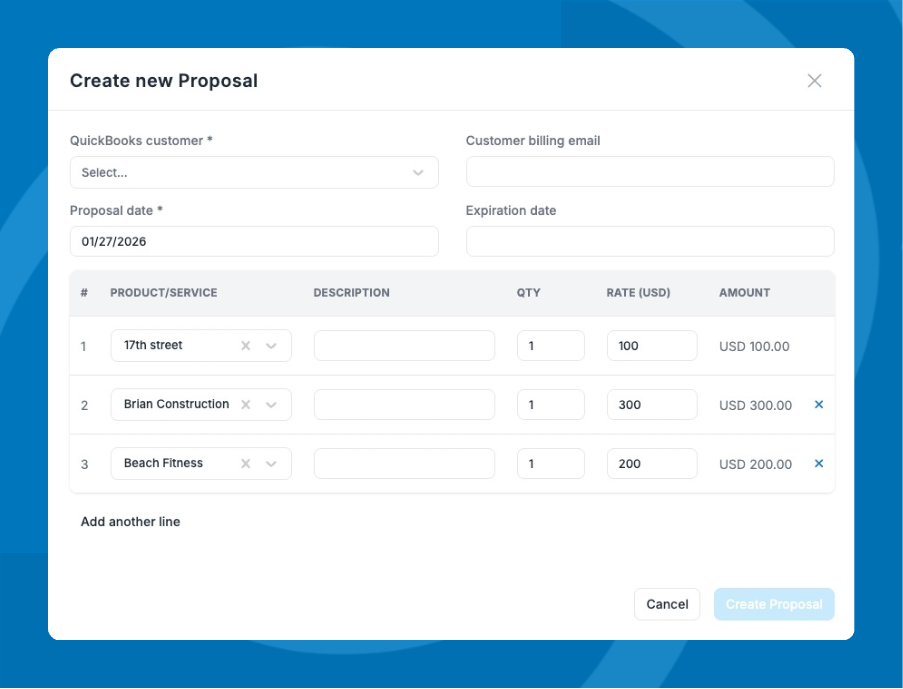Close the Create new Proposal dialog
Viewport: 903px width, 689px height.
click(814, 81)
